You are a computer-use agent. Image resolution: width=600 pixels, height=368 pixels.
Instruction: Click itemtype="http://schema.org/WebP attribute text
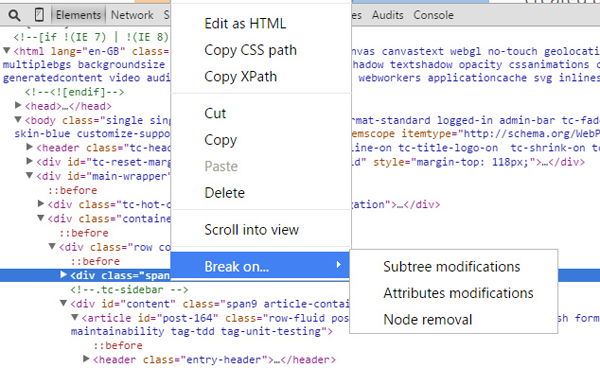click(x=501, y=134)
